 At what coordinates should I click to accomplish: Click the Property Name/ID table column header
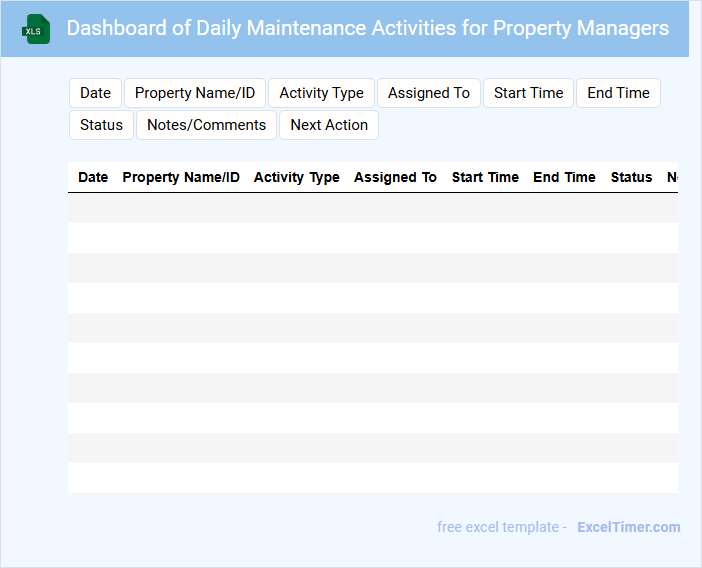pyautogui.click(x=181, y=177)
